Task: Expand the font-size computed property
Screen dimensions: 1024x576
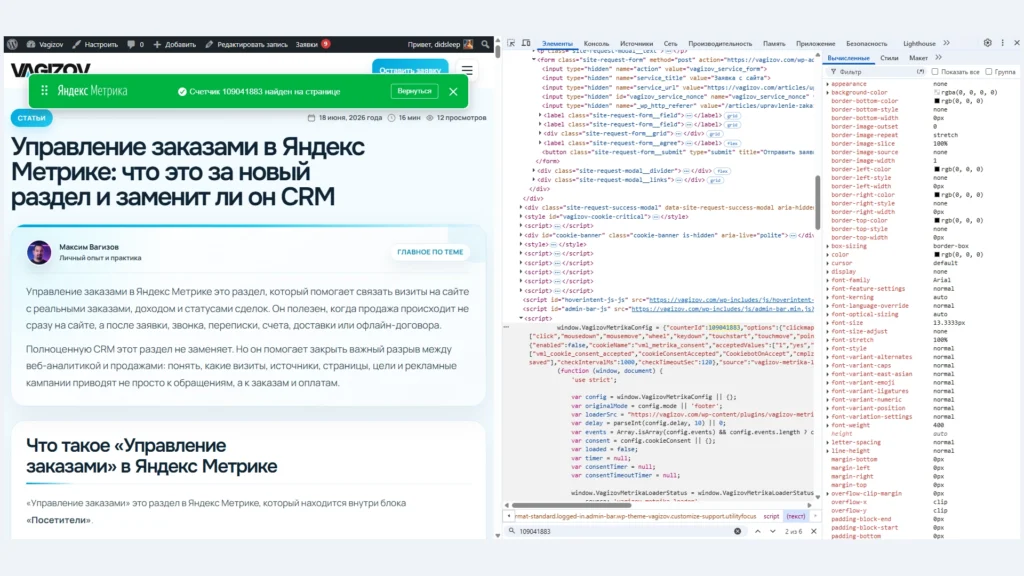Action: coord(828,323)
